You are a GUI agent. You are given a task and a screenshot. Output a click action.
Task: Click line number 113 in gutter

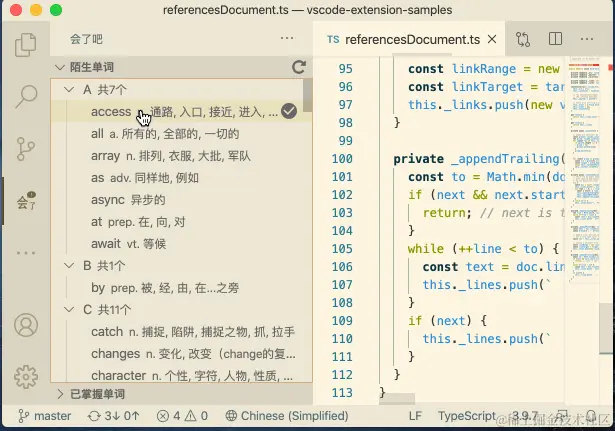(342, 393)
